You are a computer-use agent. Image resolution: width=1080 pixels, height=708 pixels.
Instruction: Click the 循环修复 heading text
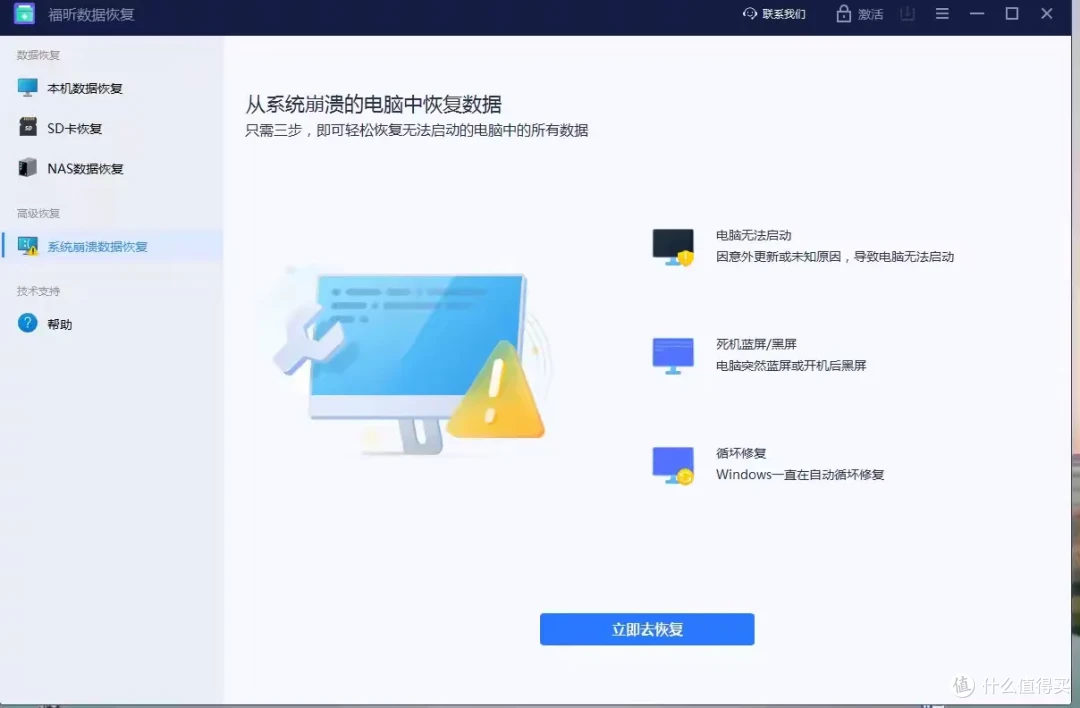tap(741, 453)
